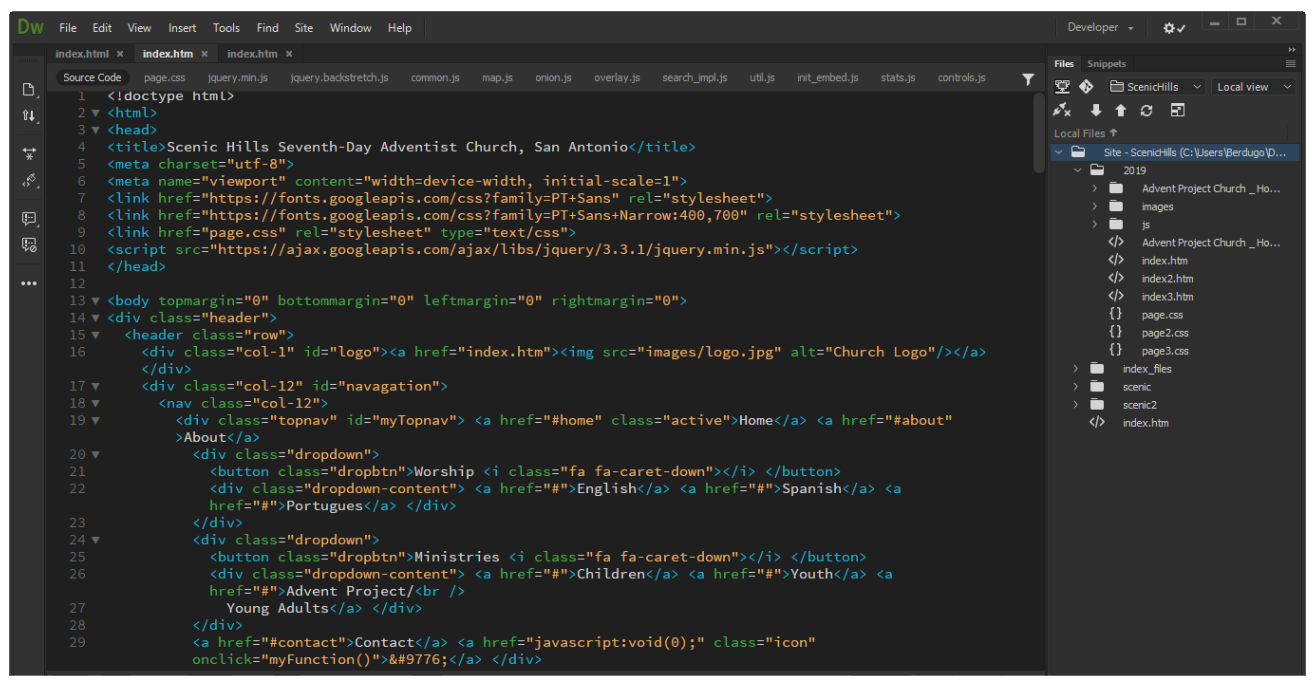Screen dimensions: 1314x682
Task: Open the jquery.backstretch.js related file
Action: pos(339,77)
